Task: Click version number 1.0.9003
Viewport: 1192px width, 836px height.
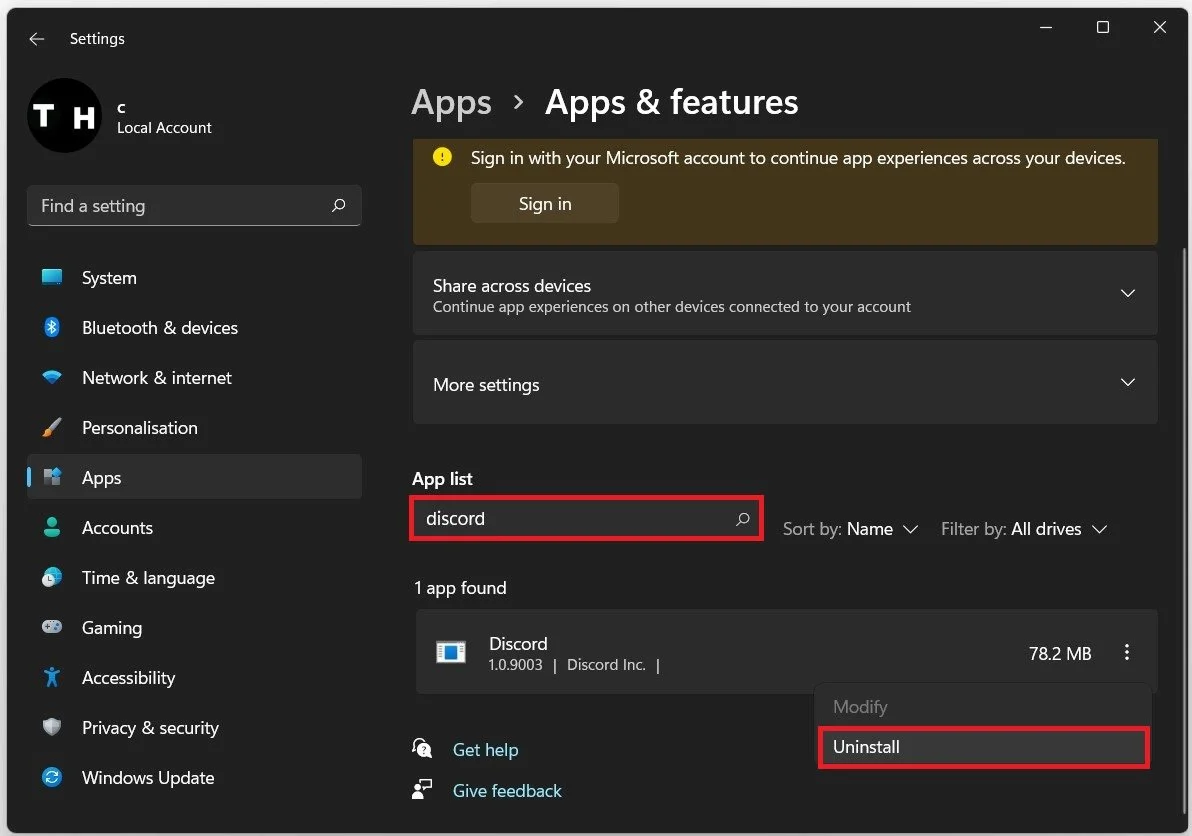Action: 515,665
